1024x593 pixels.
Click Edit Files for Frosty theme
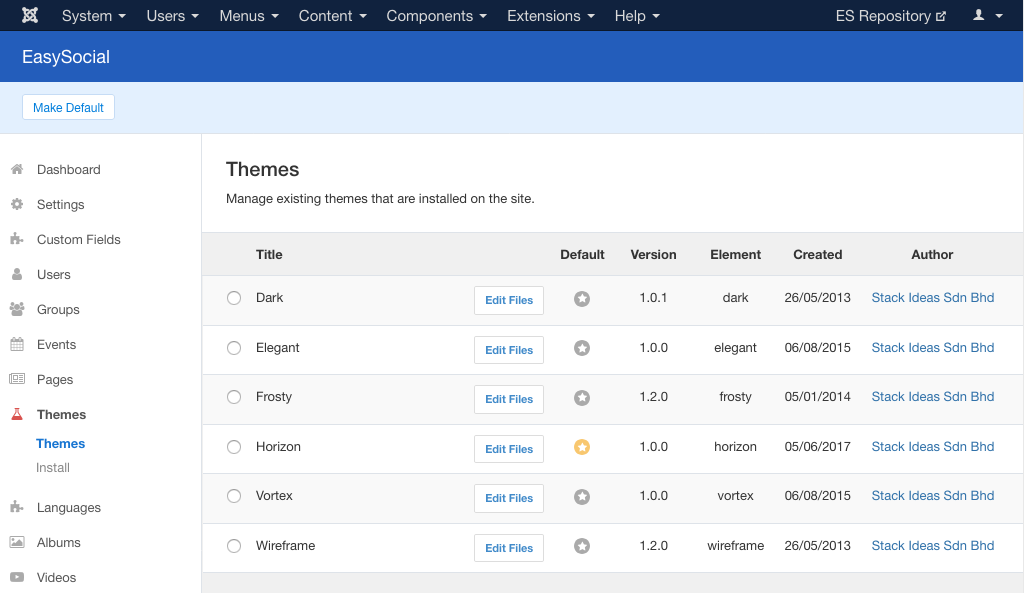pyautogui.click(x=509, y=399)
